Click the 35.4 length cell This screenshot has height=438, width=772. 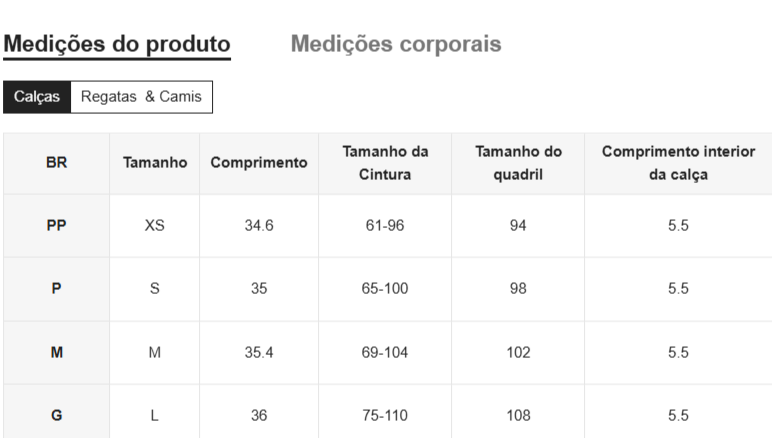259,352
